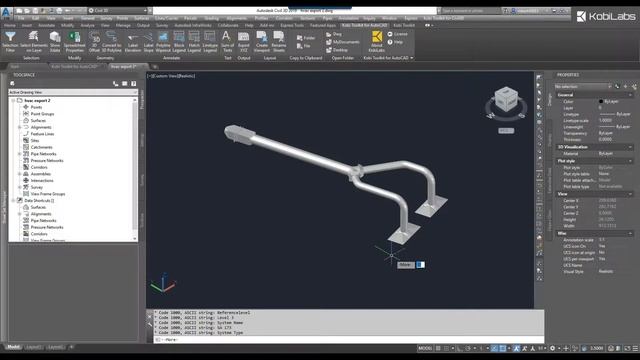Click the ViewCube in the viewport

pyautogui.click(x=506, y=99)
